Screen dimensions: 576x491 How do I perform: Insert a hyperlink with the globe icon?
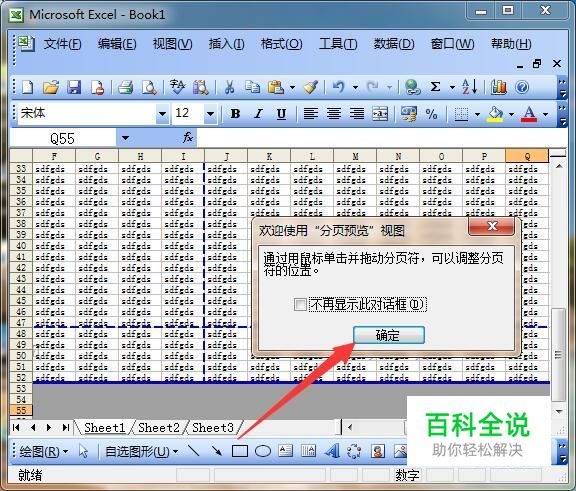412,87
